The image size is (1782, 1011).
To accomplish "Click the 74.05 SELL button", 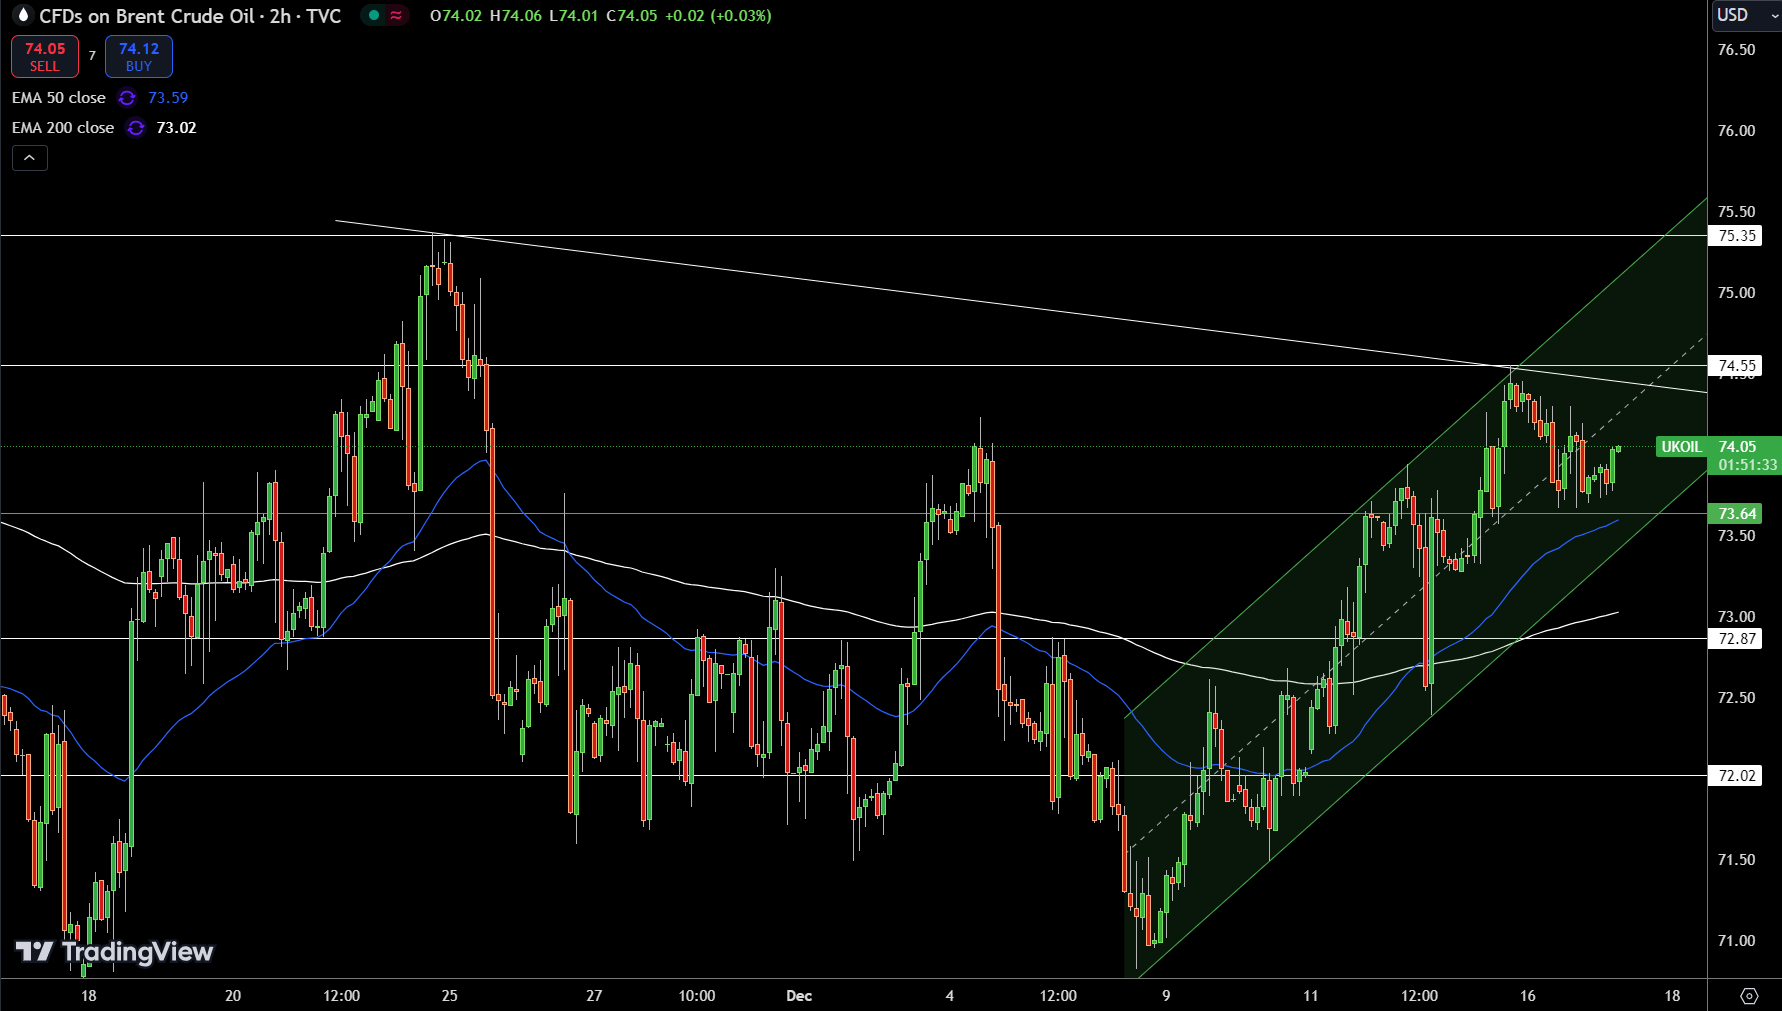I will tap(45, 57).
